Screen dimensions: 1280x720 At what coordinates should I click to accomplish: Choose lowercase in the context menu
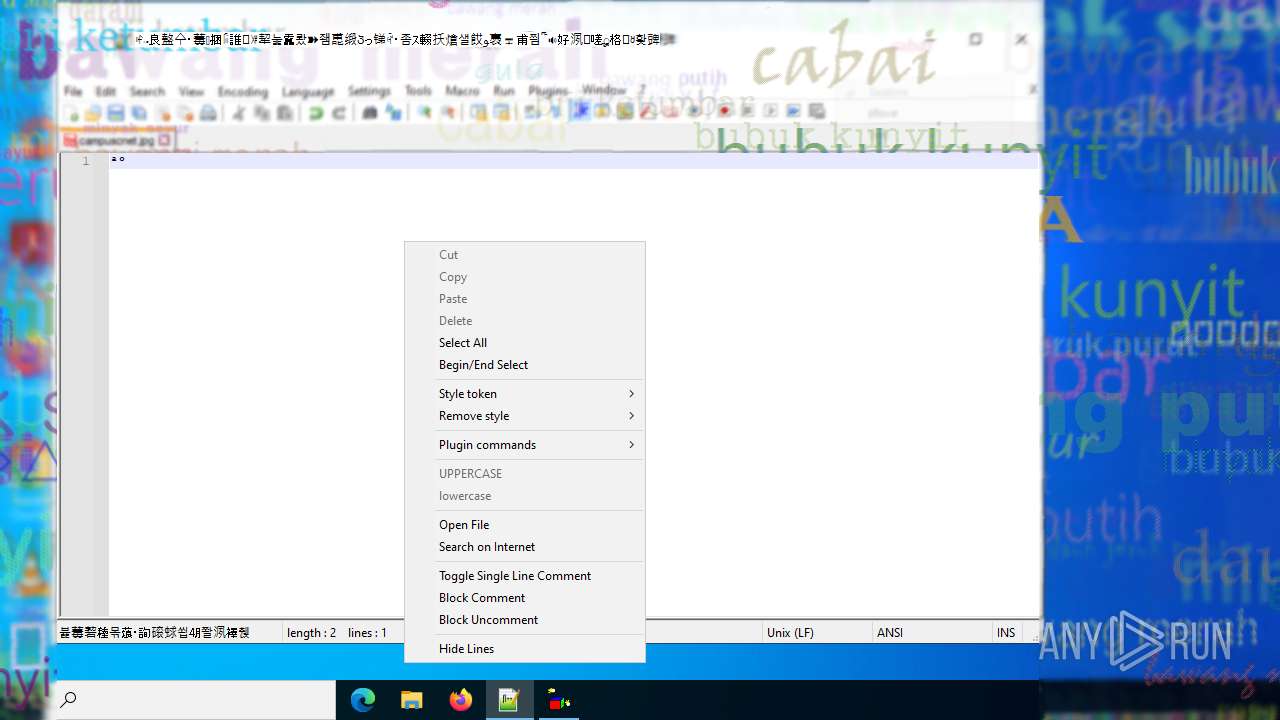(x=525, y=496)
